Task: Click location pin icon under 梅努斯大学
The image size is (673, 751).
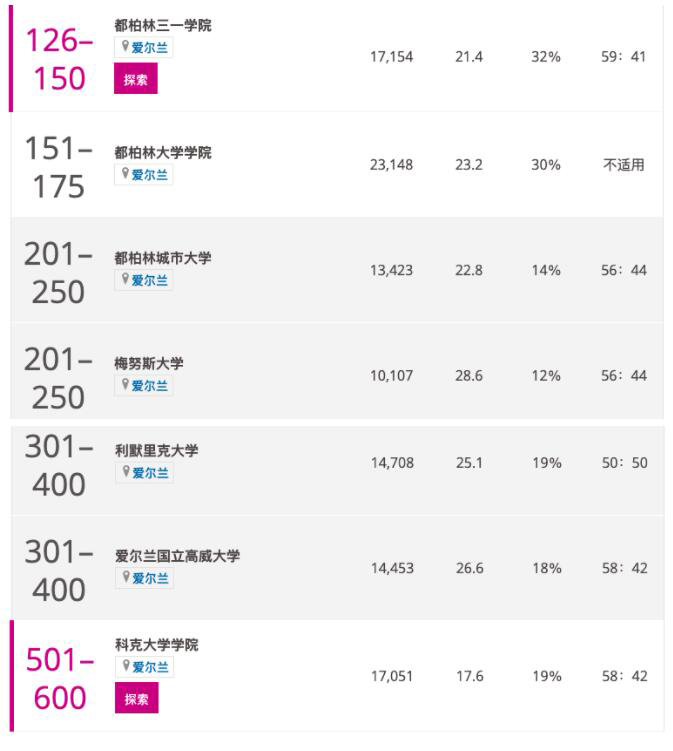Action: pyautogui.click(x=125, y=386)
